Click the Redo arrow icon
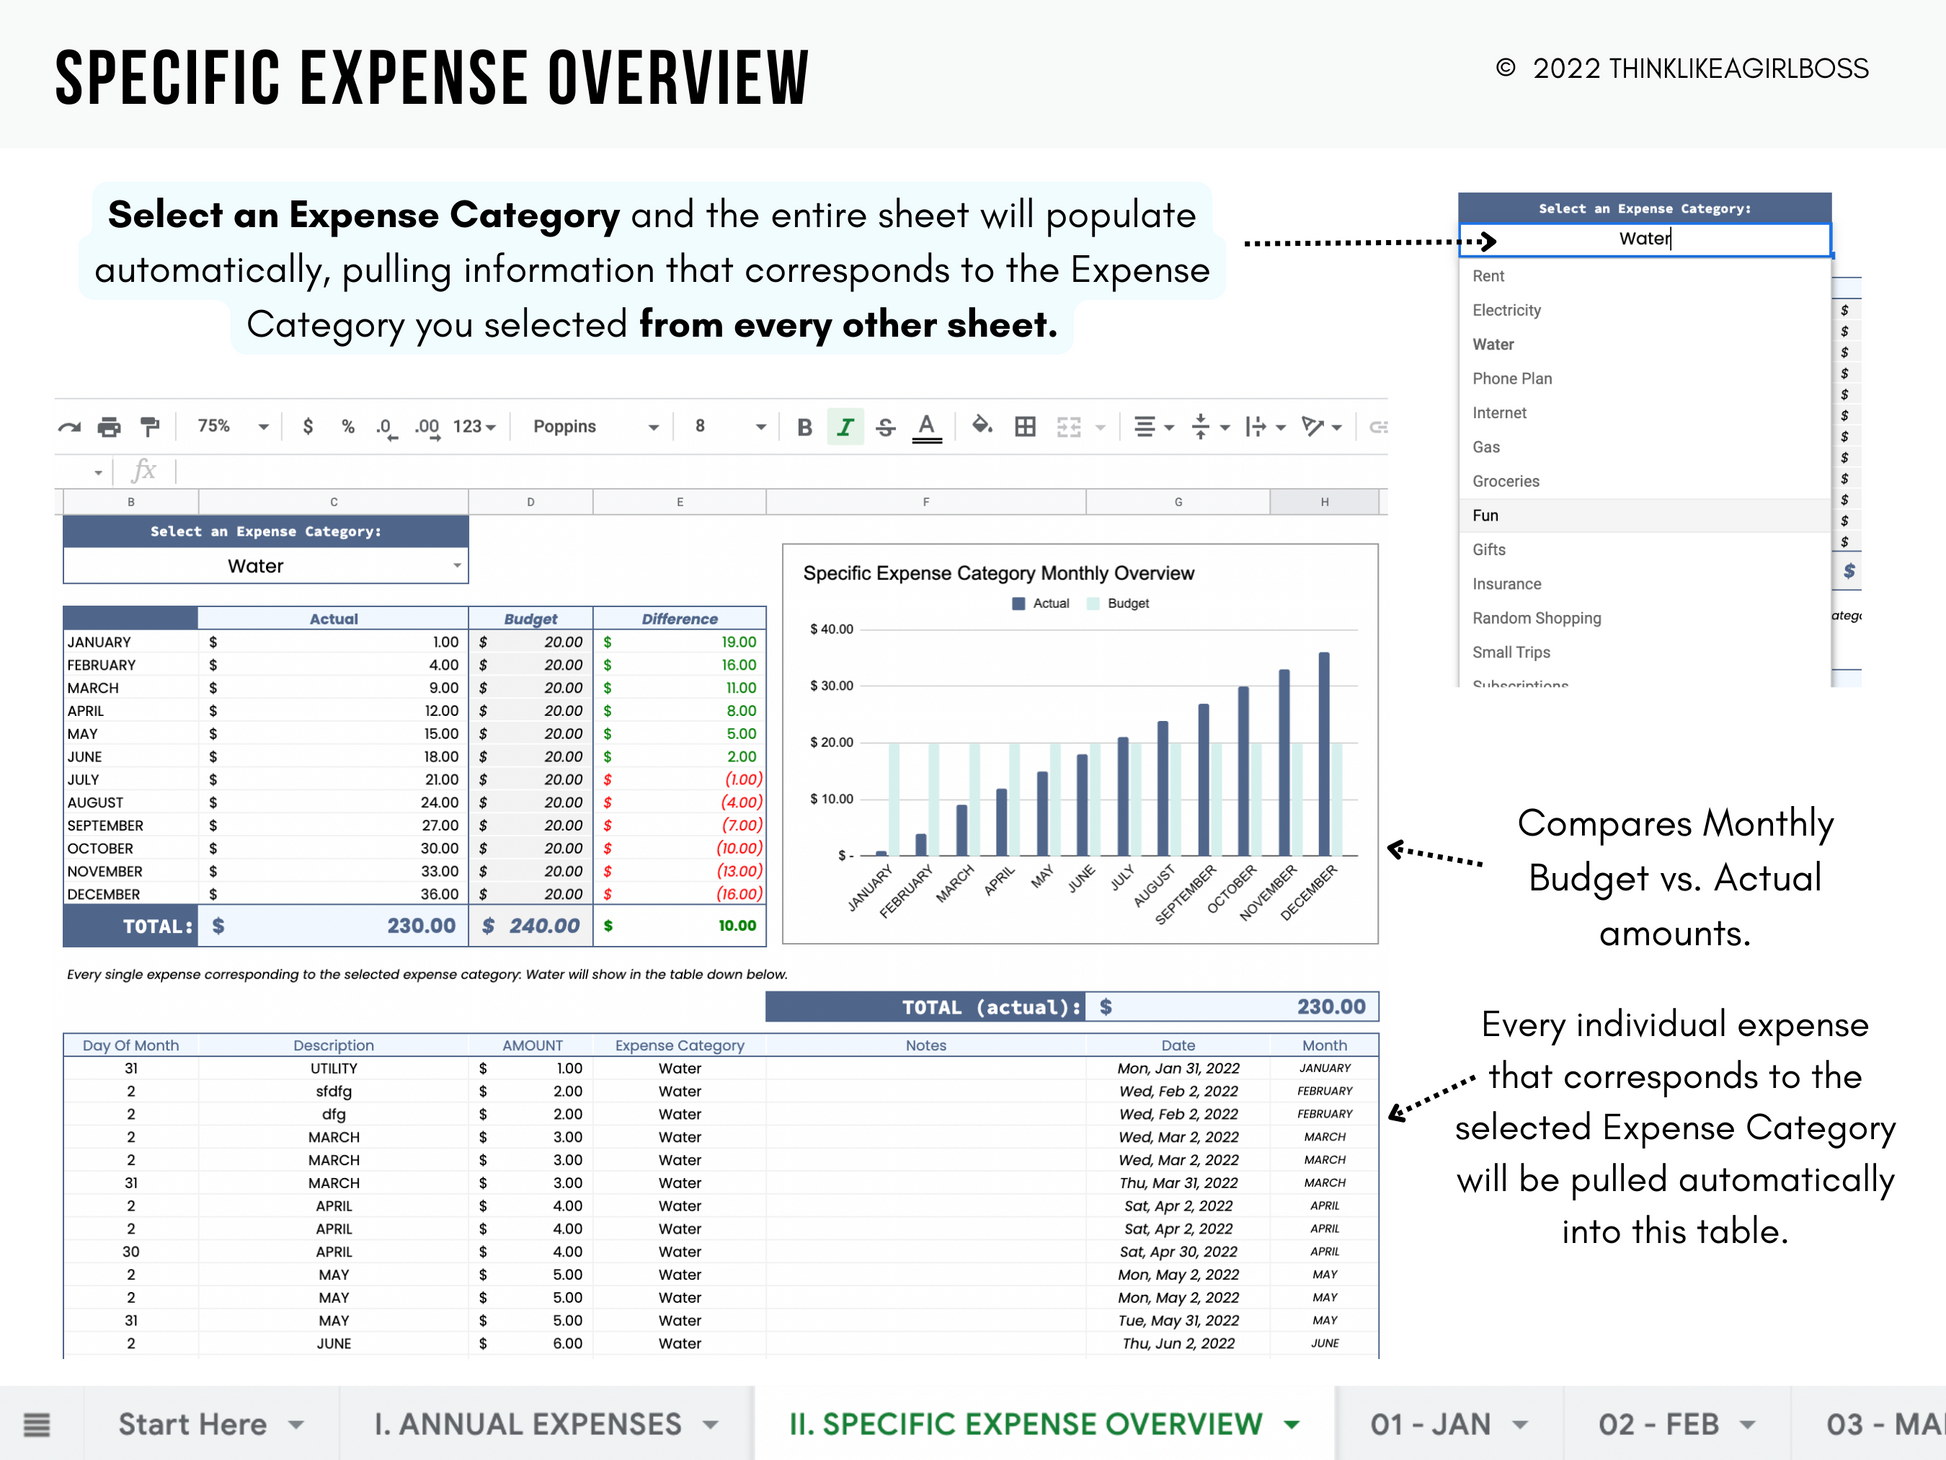Screen dimensions: 1946x1460 click(69, 427)
